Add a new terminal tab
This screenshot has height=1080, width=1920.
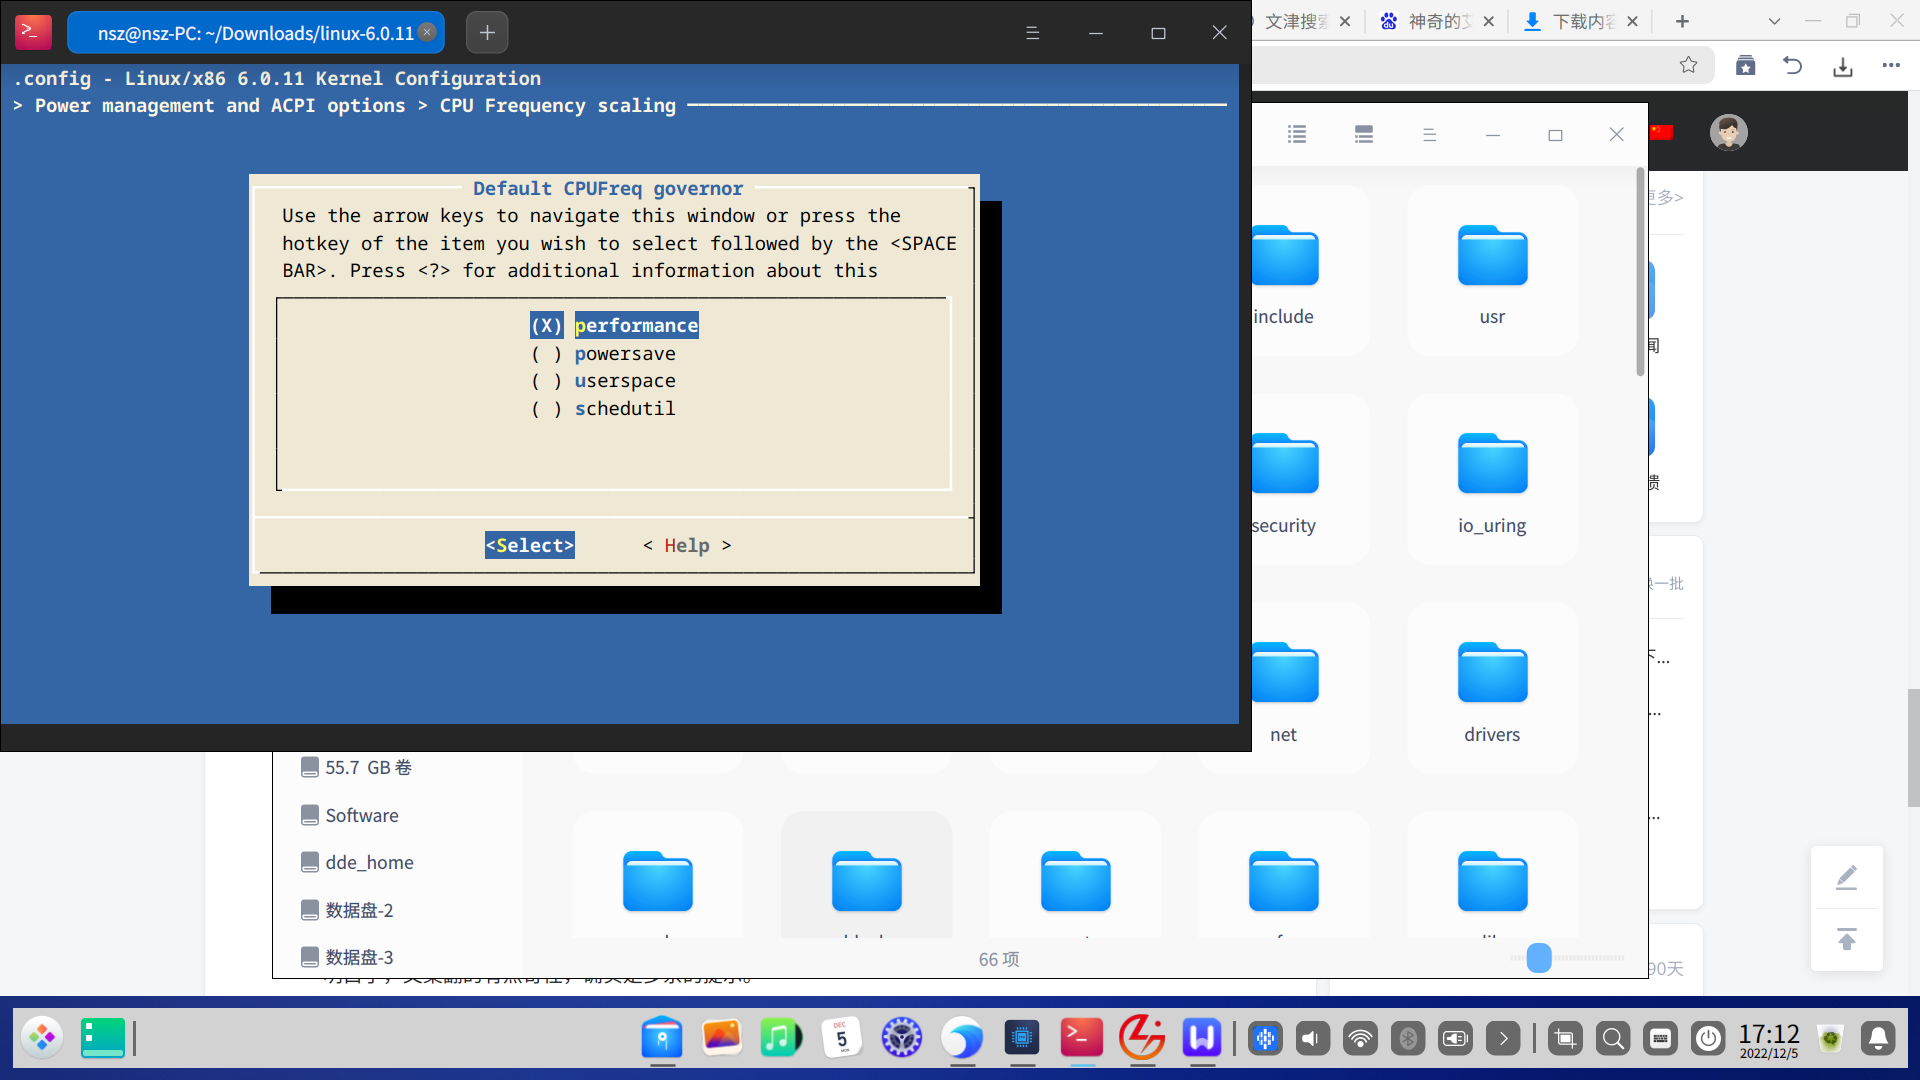coord(487,33)
